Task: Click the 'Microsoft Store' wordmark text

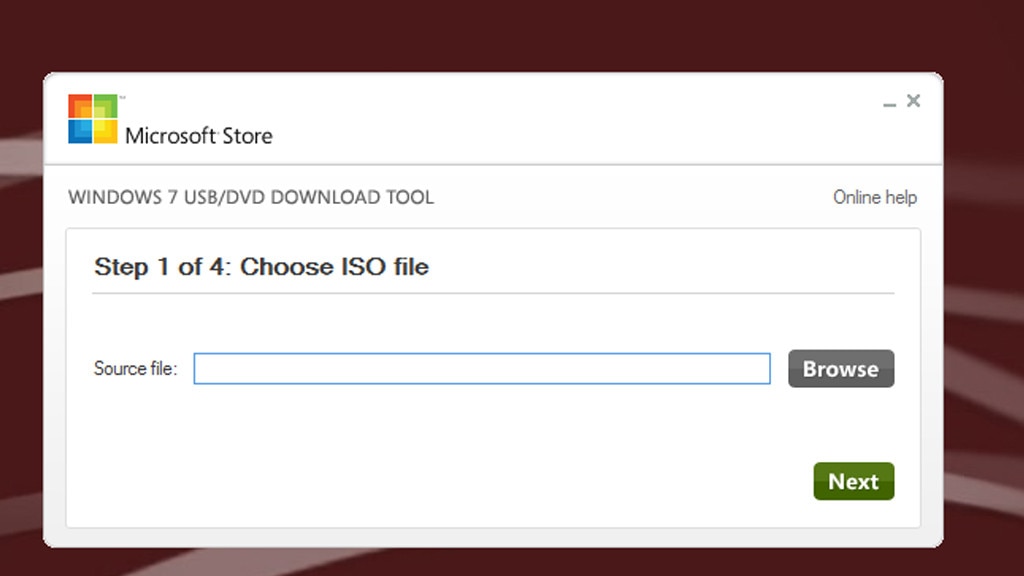Action: [199, 136]
